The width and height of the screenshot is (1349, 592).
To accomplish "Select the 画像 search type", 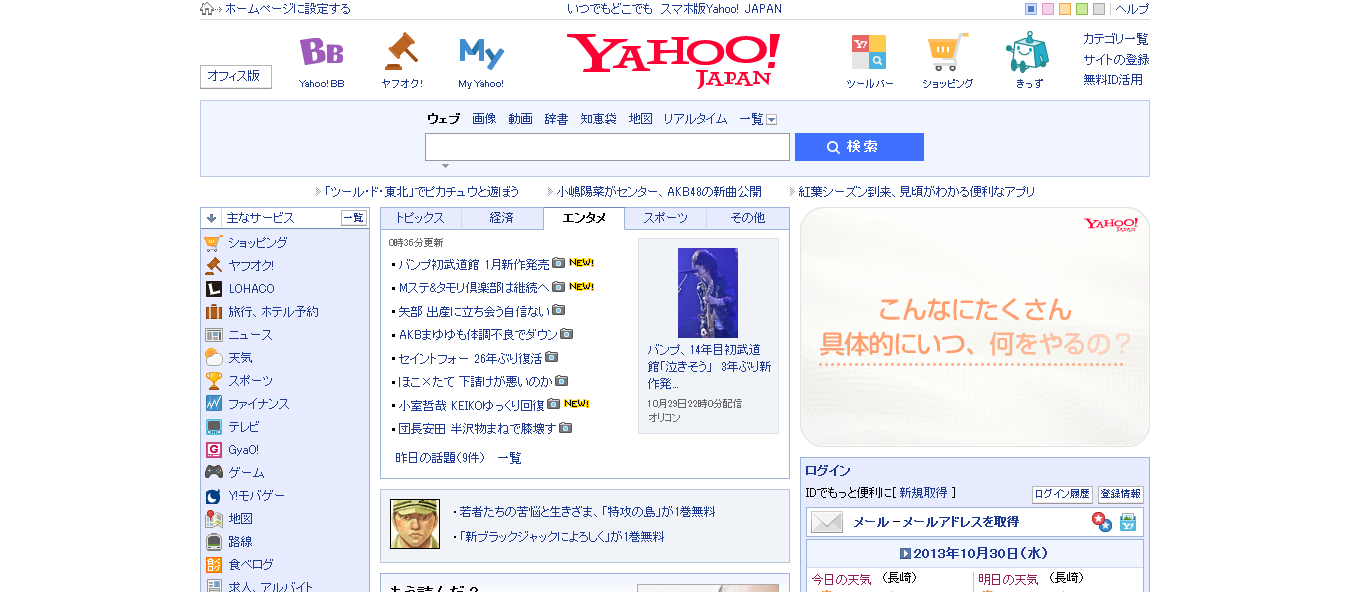I will [x=484, y=119].
